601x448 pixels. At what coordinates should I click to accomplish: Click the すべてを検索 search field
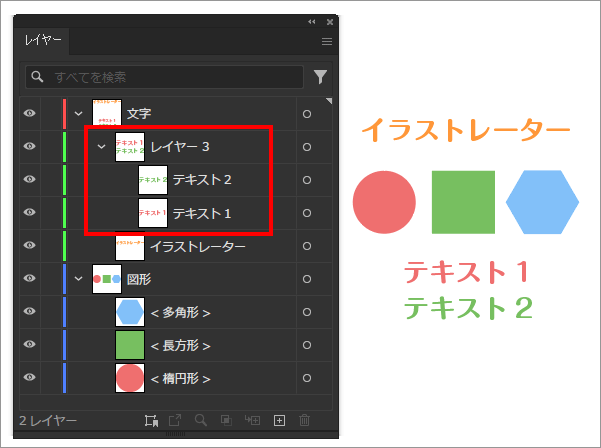coord(164,77)
